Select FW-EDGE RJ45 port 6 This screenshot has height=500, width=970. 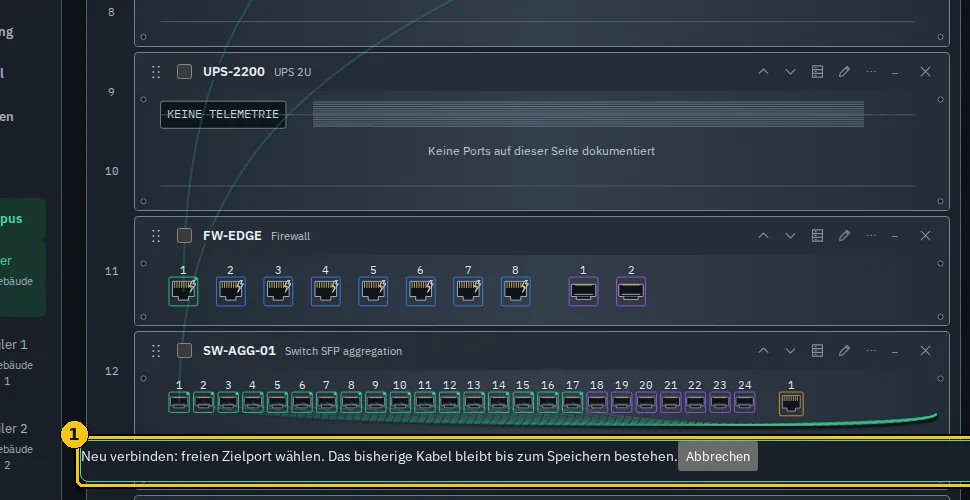click(x=421, y=291)
